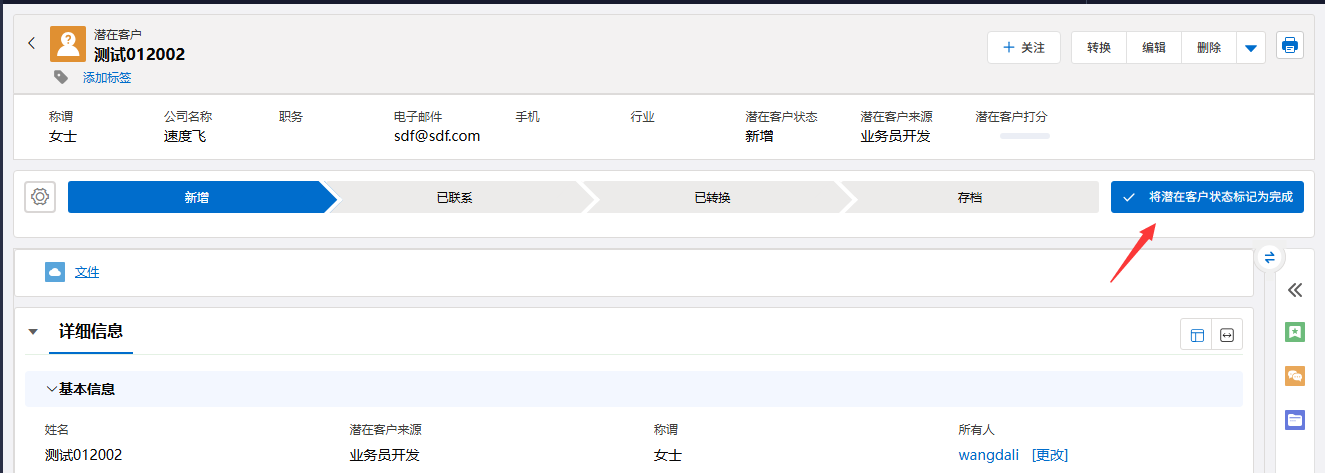The image size is (1325, 473).
Task: Collapse the 详细信息 panel triangle
Action: 33,332
